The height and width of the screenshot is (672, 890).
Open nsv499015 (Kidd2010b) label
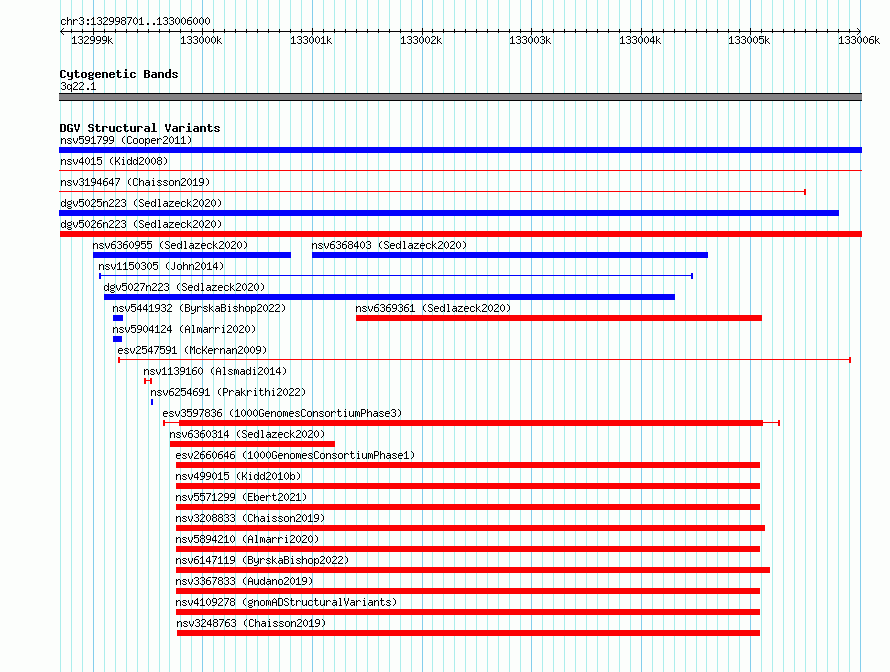tap(238, 476)
